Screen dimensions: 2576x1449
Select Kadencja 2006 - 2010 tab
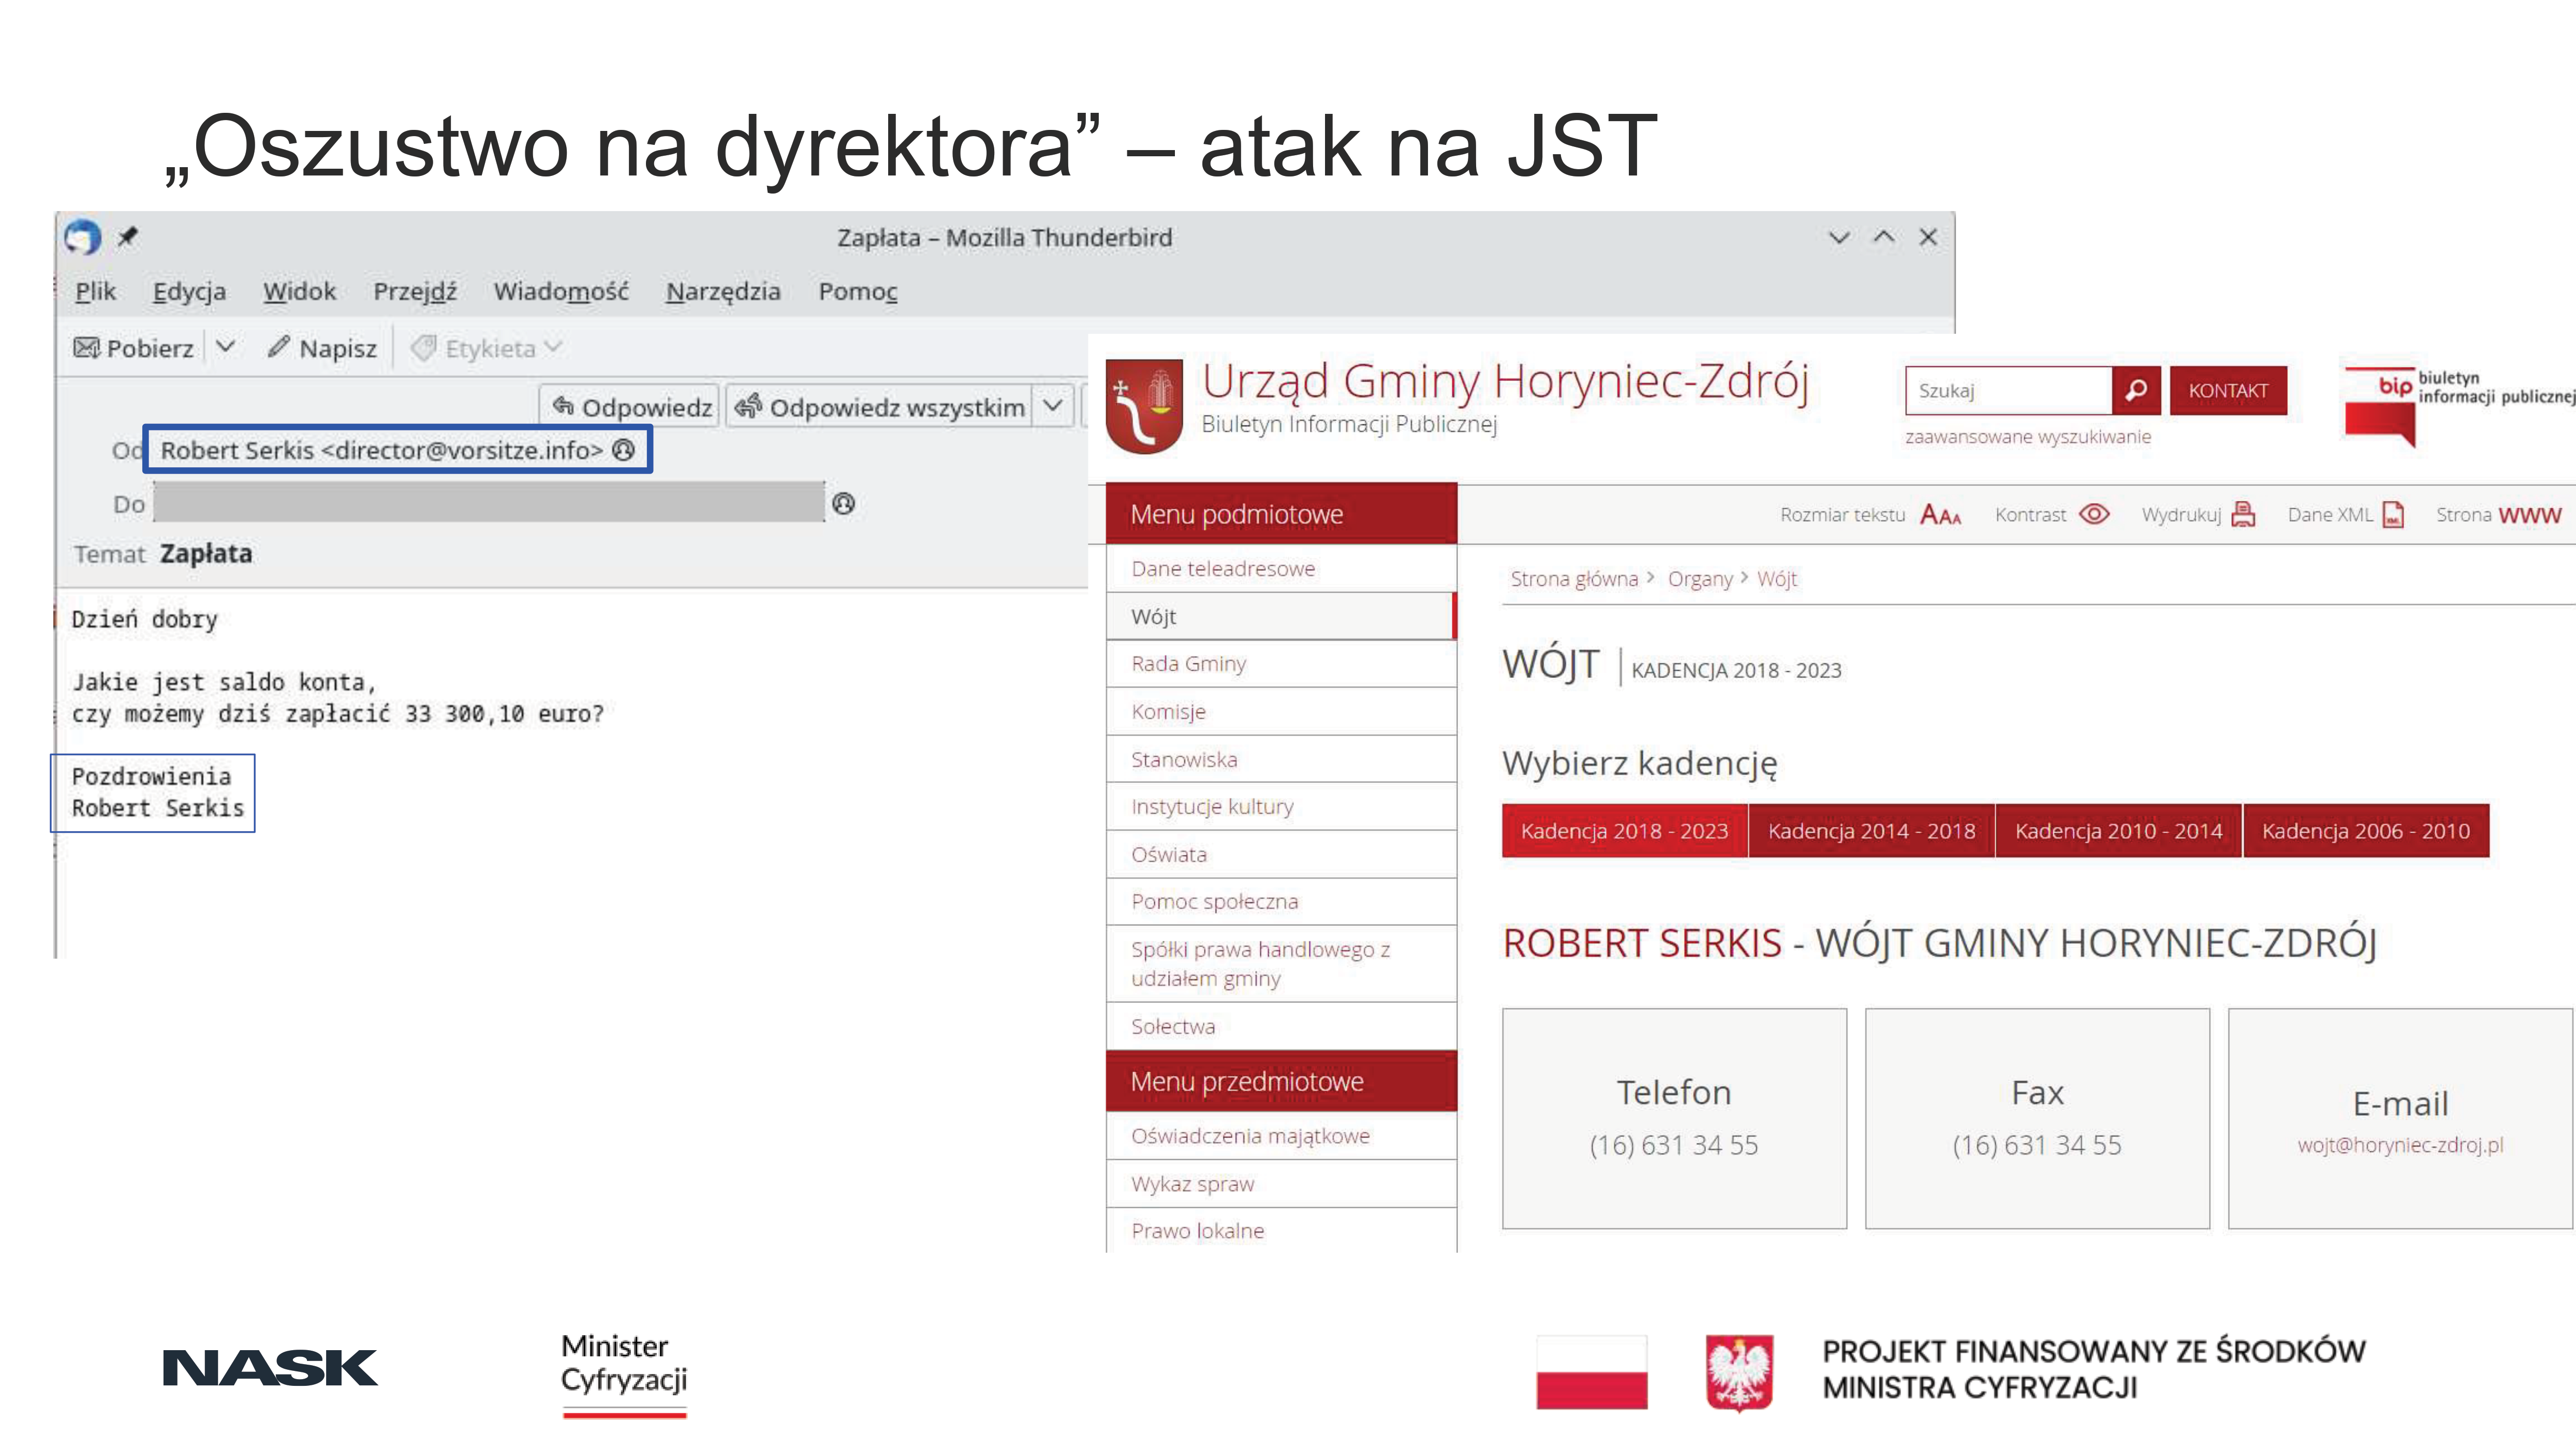pos(2366,831)
